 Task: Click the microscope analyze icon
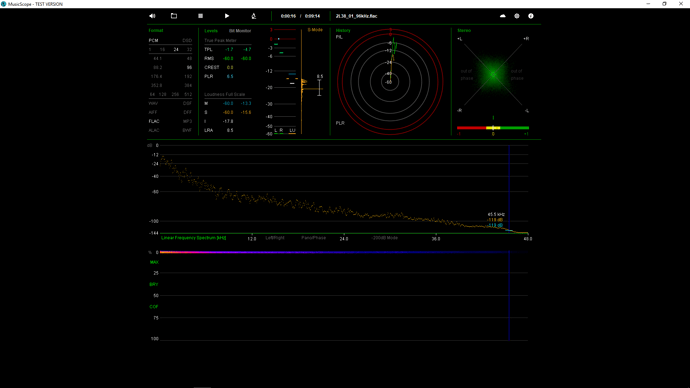coord(253,16)
